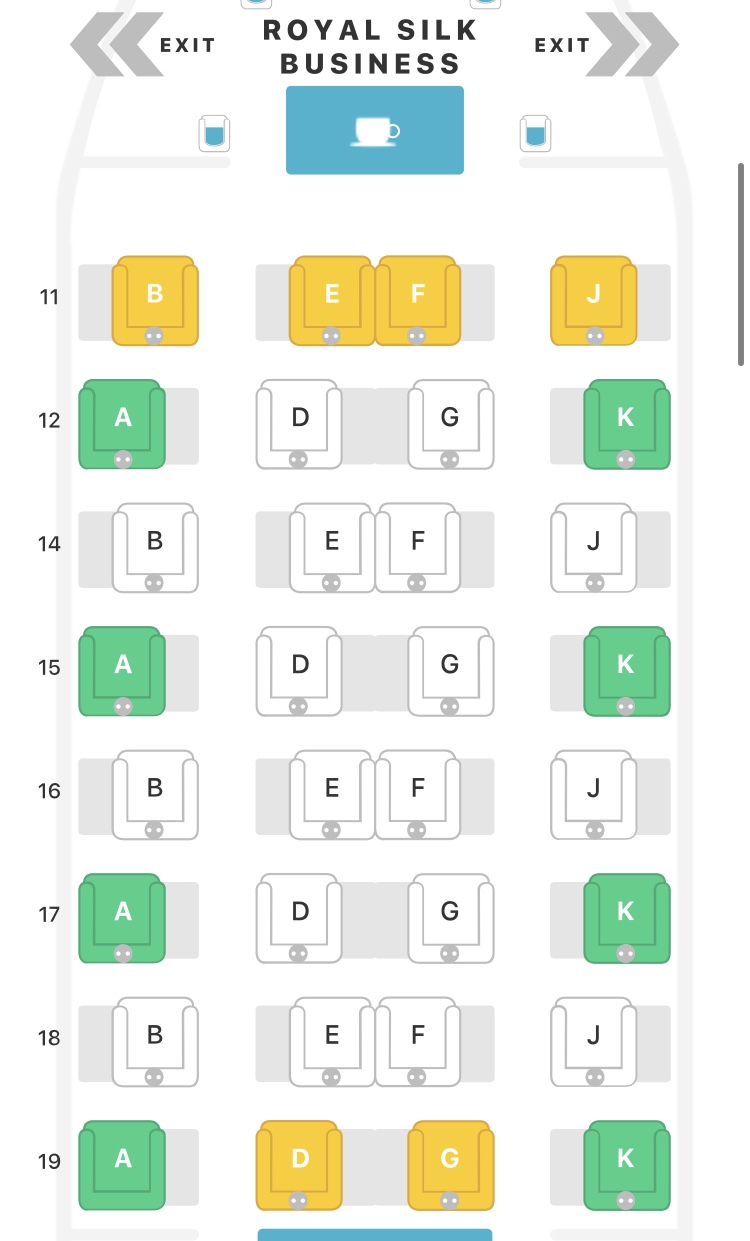Screen dimensions: 750x1241
Task: Select green seat 19K
Action: click(626, 1163)
